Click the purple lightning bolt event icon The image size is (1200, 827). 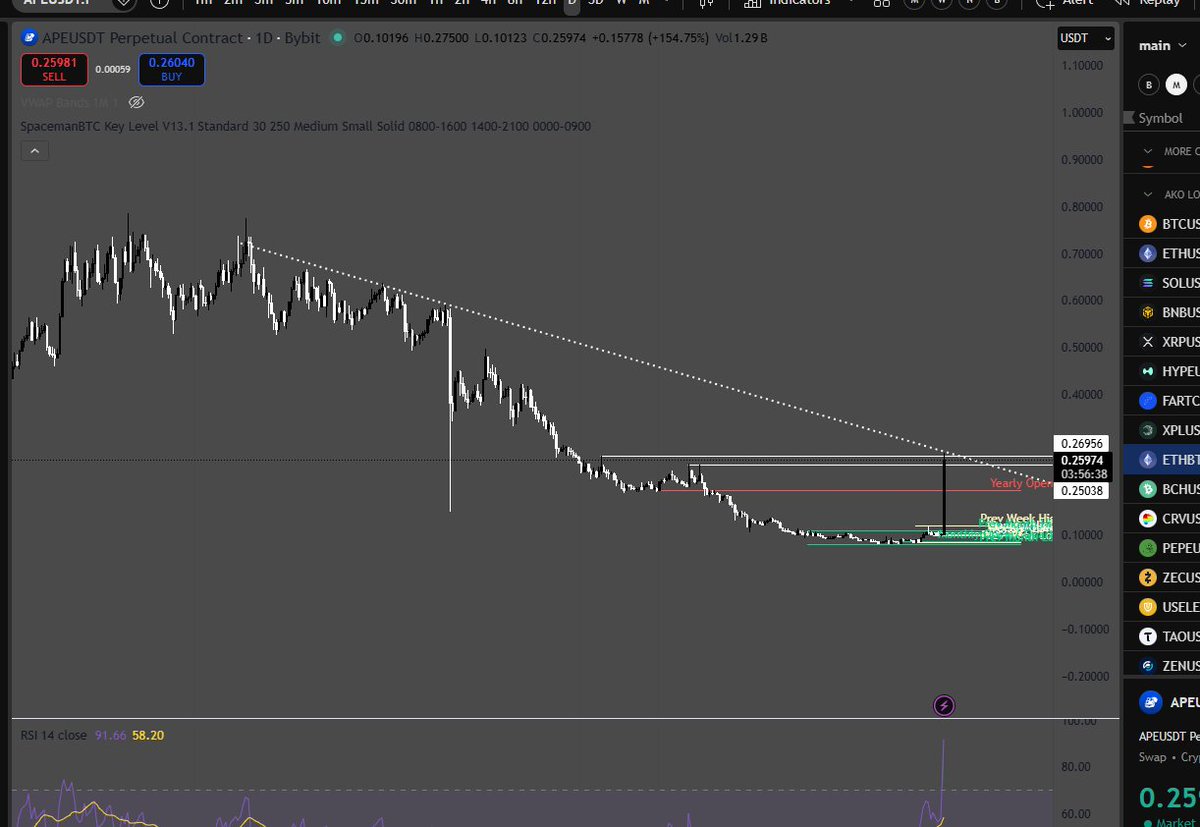(944, 706)
